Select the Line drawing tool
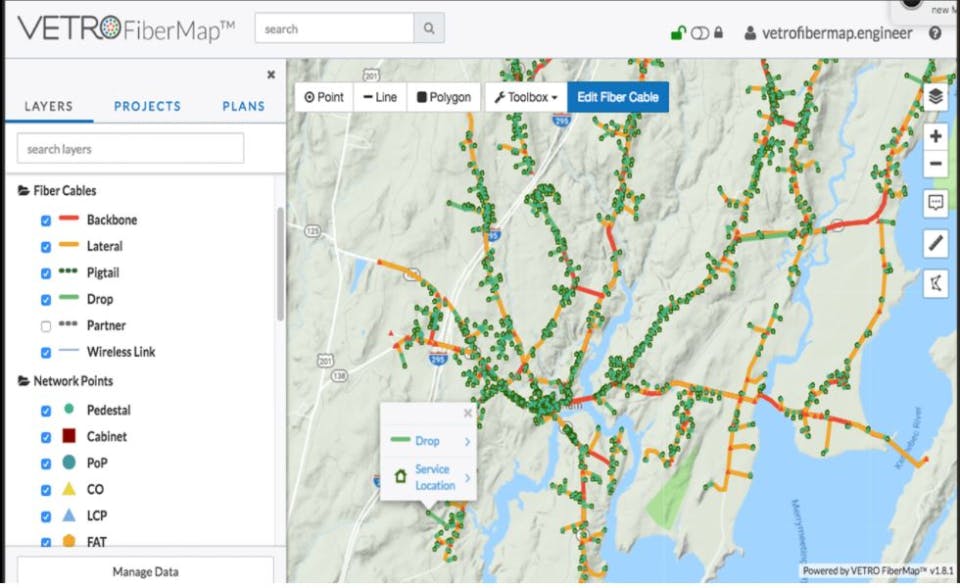Viewport: 960px width, 588px height. click(x=379, y=97)
